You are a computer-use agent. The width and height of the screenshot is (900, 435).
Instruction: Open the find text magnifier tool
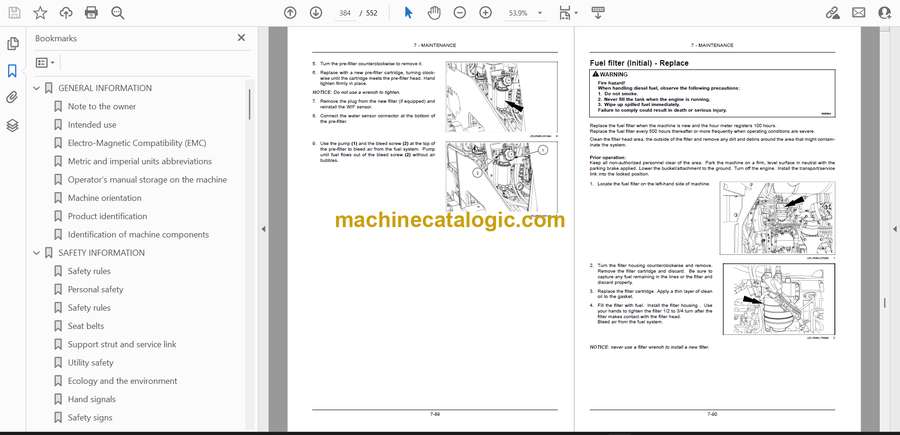coord(118,13)
